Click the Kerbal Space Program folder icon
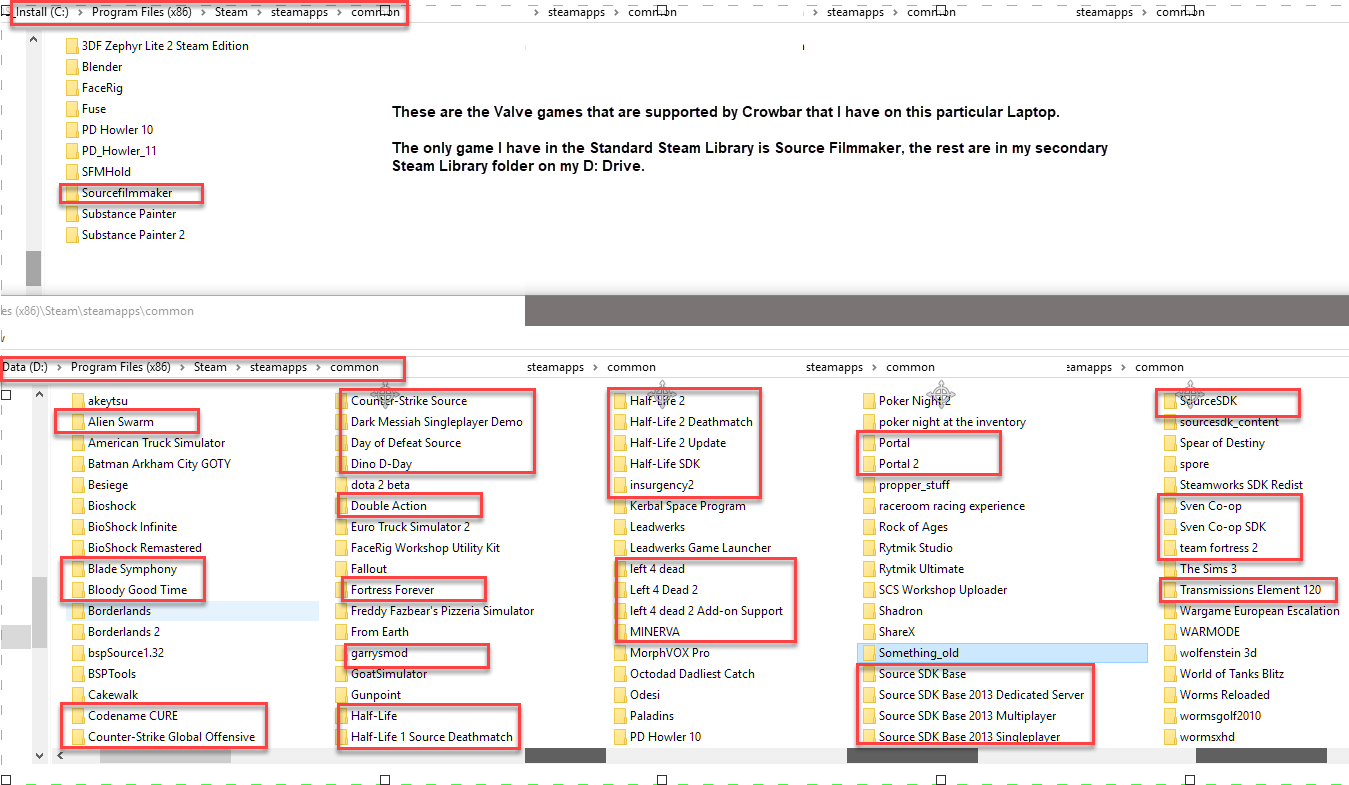 620,506
